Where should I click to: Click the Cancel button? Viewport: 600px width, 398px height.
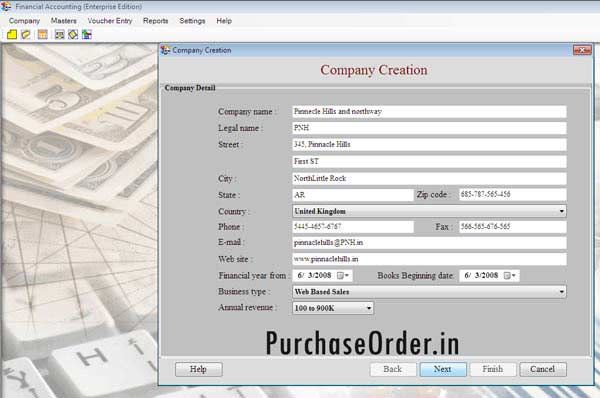coord(543,369)
